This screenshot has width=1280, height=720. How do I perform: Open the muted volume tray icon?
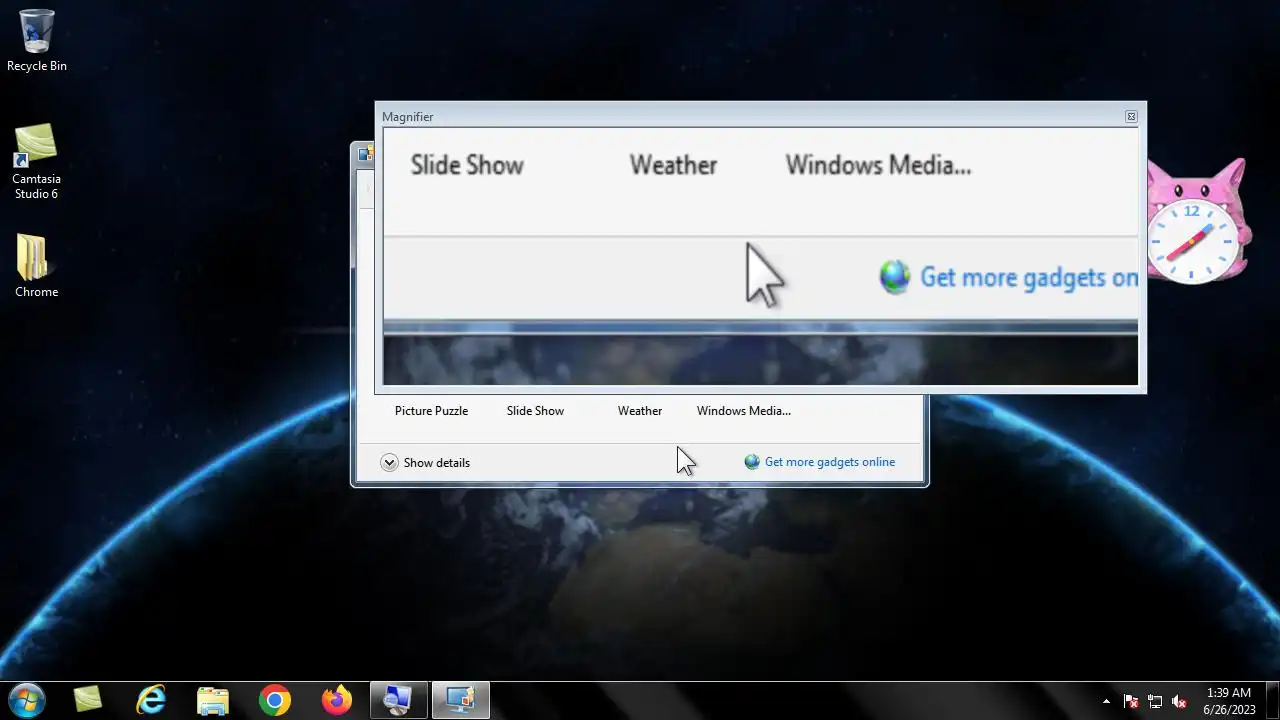pyautogui.click(x=1179, y=701)
